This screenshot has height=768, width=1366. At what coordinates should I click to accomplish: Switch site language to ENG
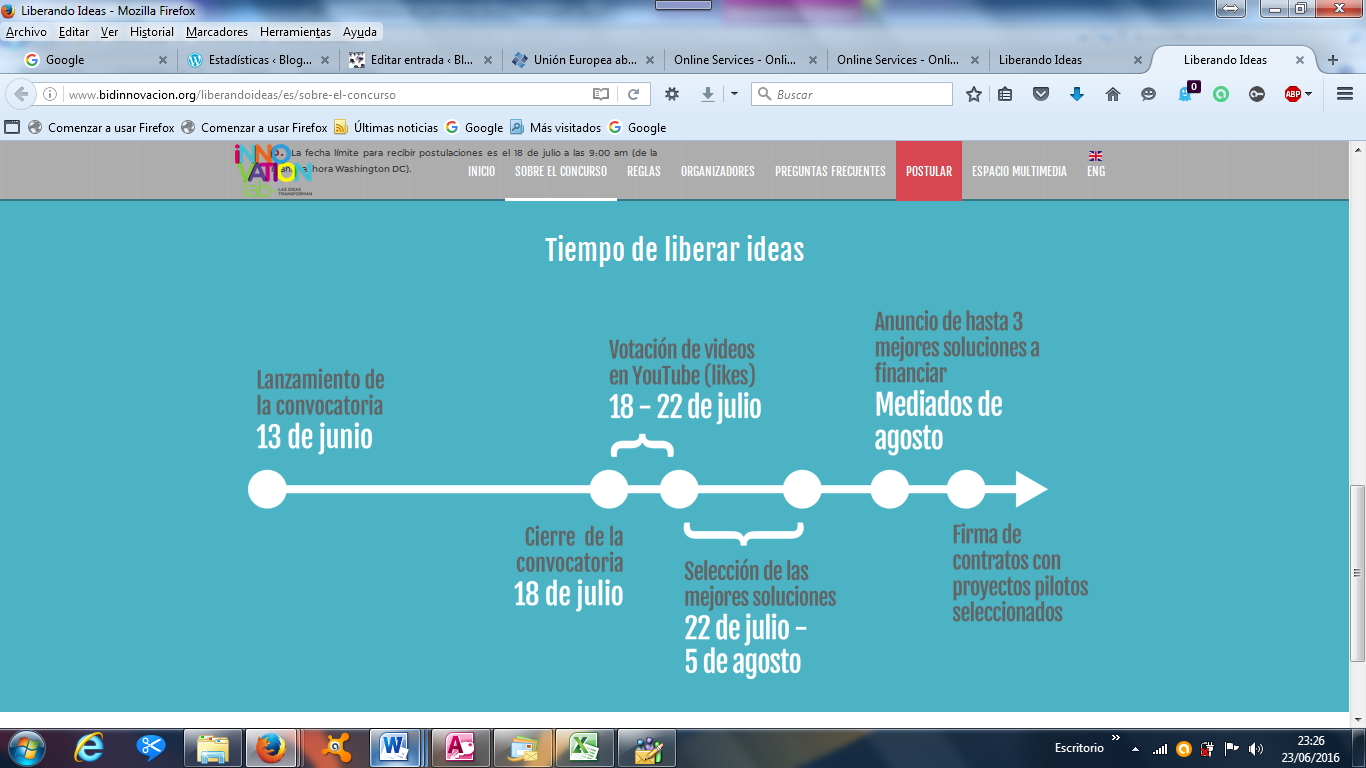(1096, 171)
